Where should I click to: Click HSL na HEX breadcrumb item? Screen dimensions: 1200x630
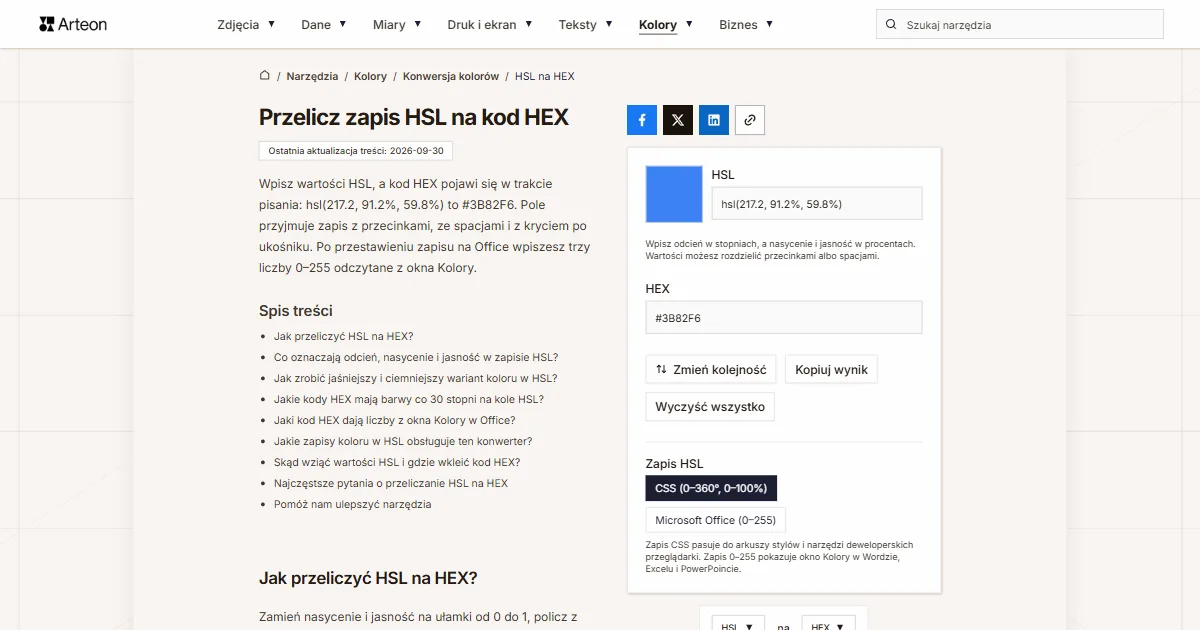click(545, 76)
